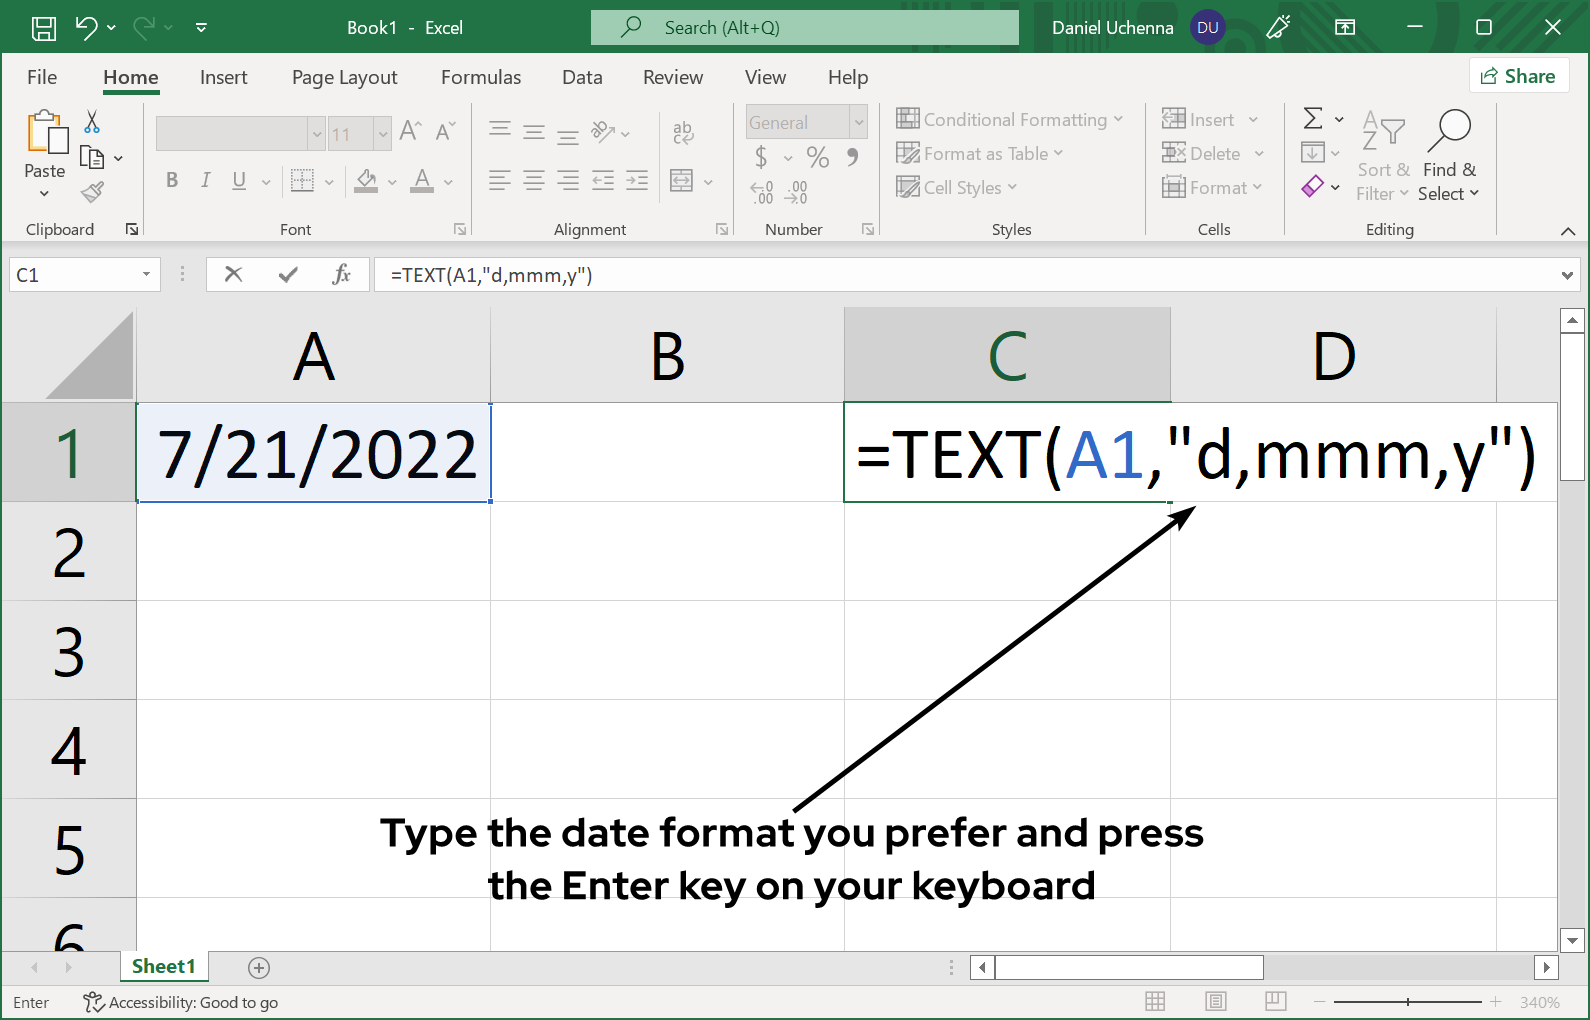Cancel formula entry with the X icon
The height and width of the screenshot is (1020, 1590).
pyautogui.click(x=234, y=274)
